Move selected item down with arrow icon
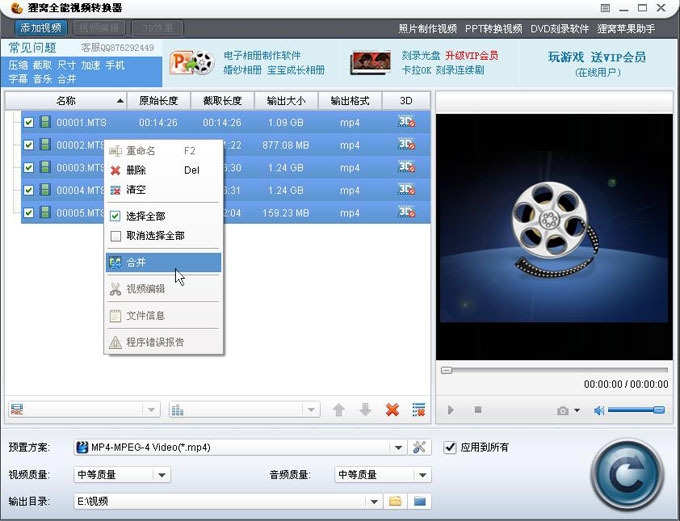The height and width of the screenshot is (521, 680). (x=365, y=410)
